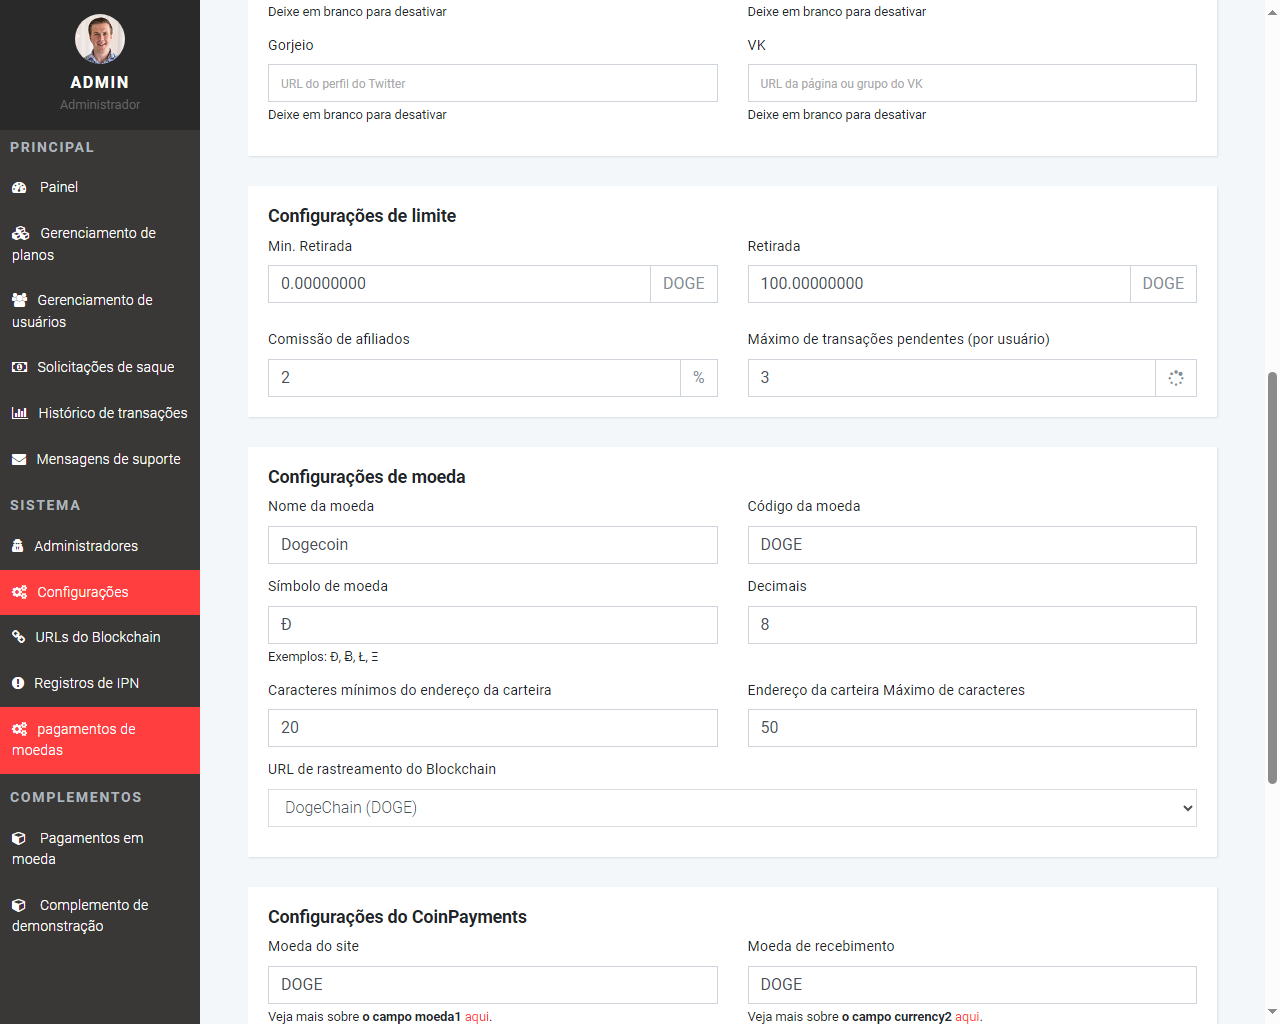Click the Painel dashboard icon
Screen dimensions: 1280x1024
pos(19,188)
